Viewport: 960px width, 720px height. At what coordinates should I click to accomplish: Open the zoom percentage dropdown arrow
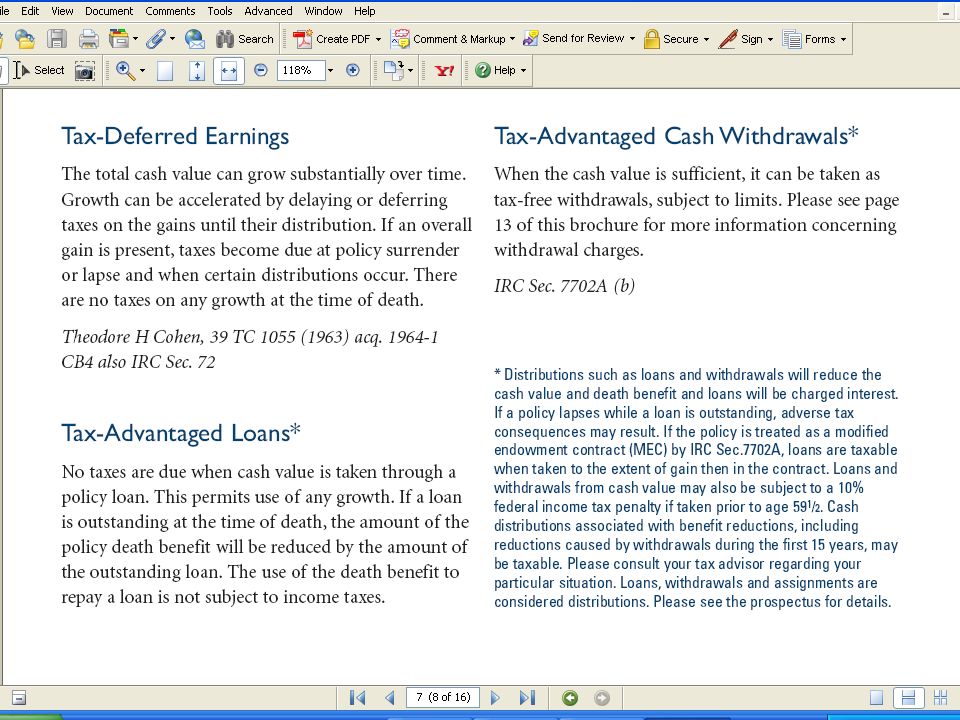pos(331,70)
